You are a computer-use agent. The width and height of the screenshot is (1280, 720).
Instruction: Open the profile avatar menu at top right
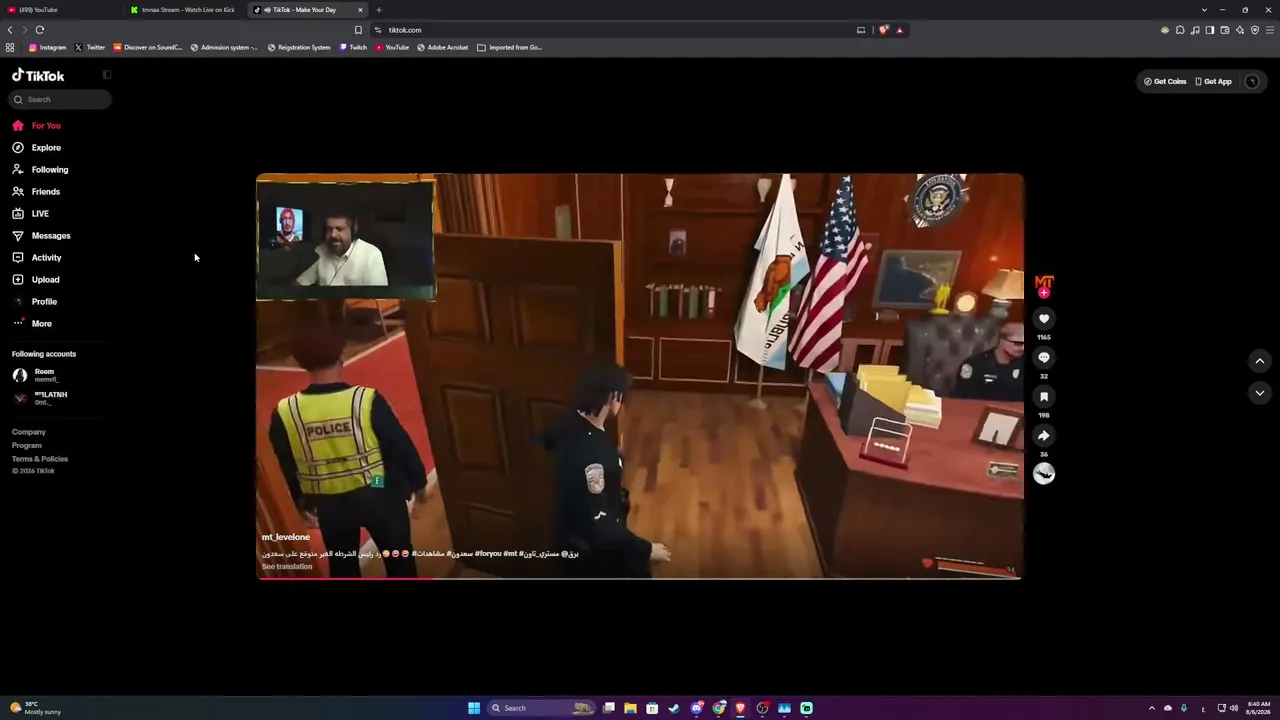[x=1252, y=82]
